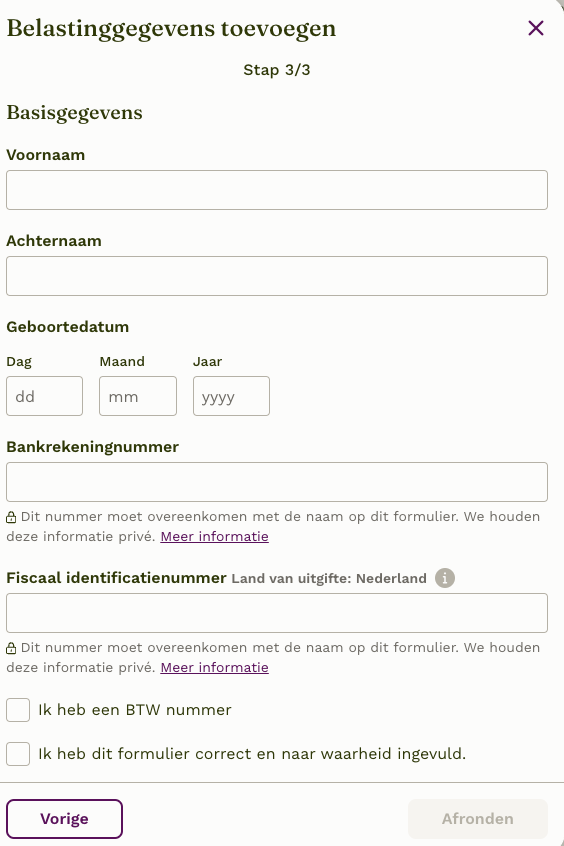Focus the Voornaam text field

coord(277,190)
